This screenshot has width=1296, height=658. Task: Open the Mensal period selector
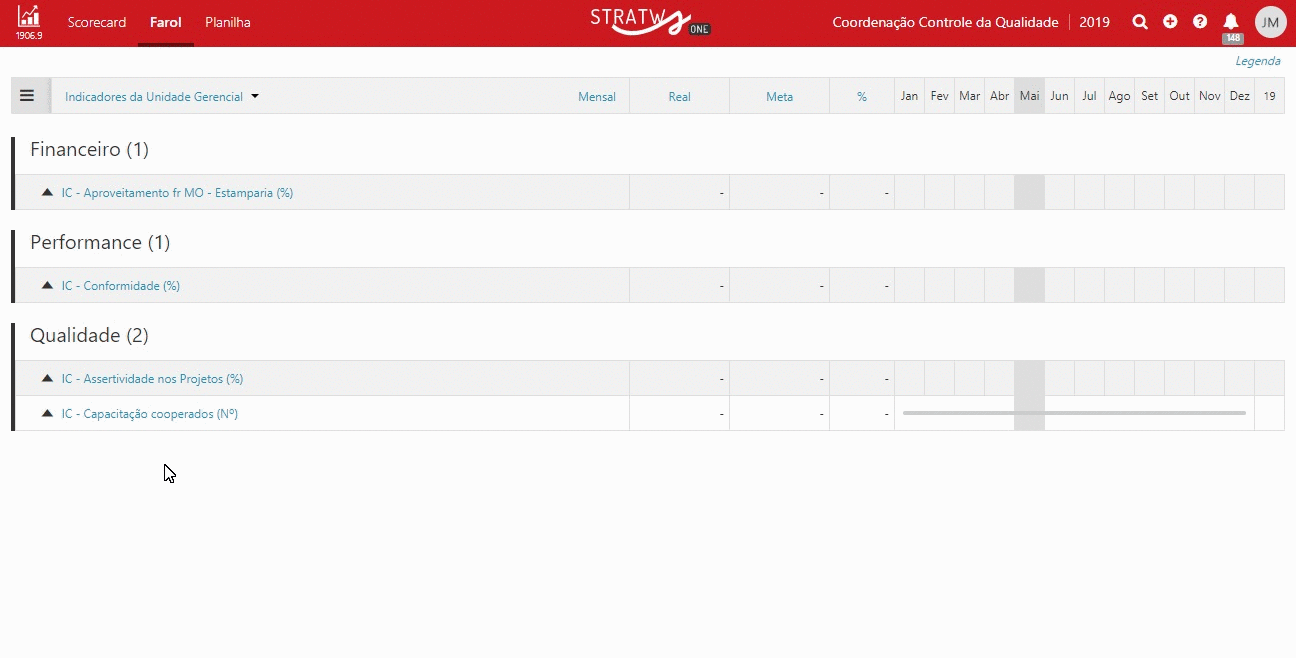tap(597, 97)
